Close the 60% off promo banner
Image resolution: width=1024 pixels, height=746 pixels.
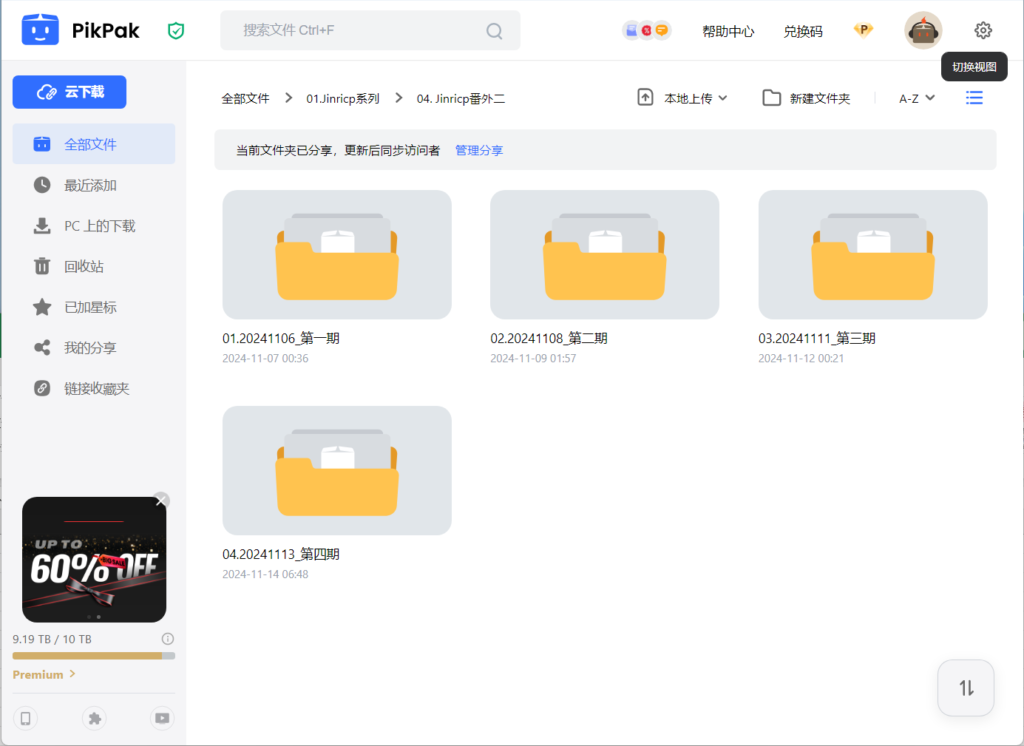click(162, 500)
